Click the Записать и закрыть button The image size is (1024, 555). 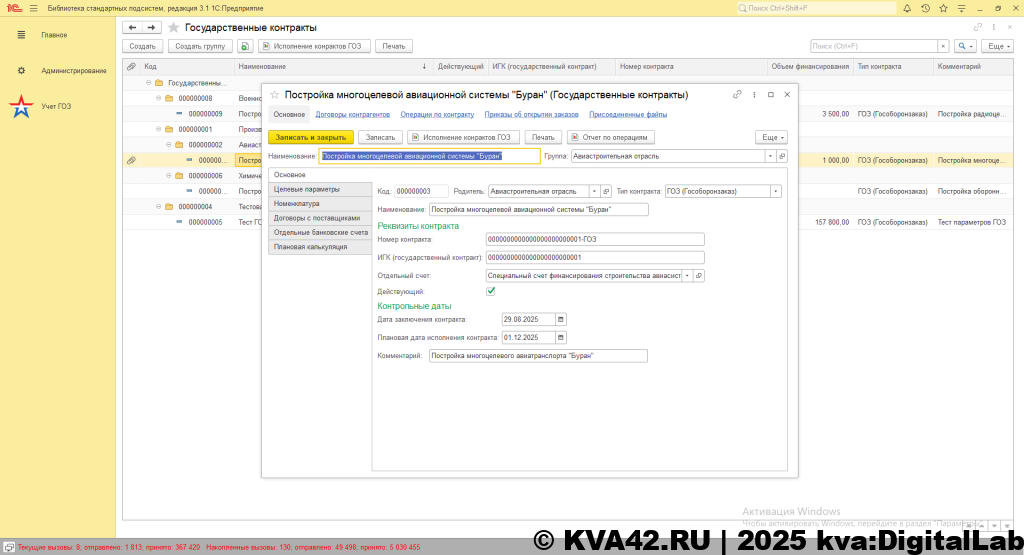tap(310, 137)
